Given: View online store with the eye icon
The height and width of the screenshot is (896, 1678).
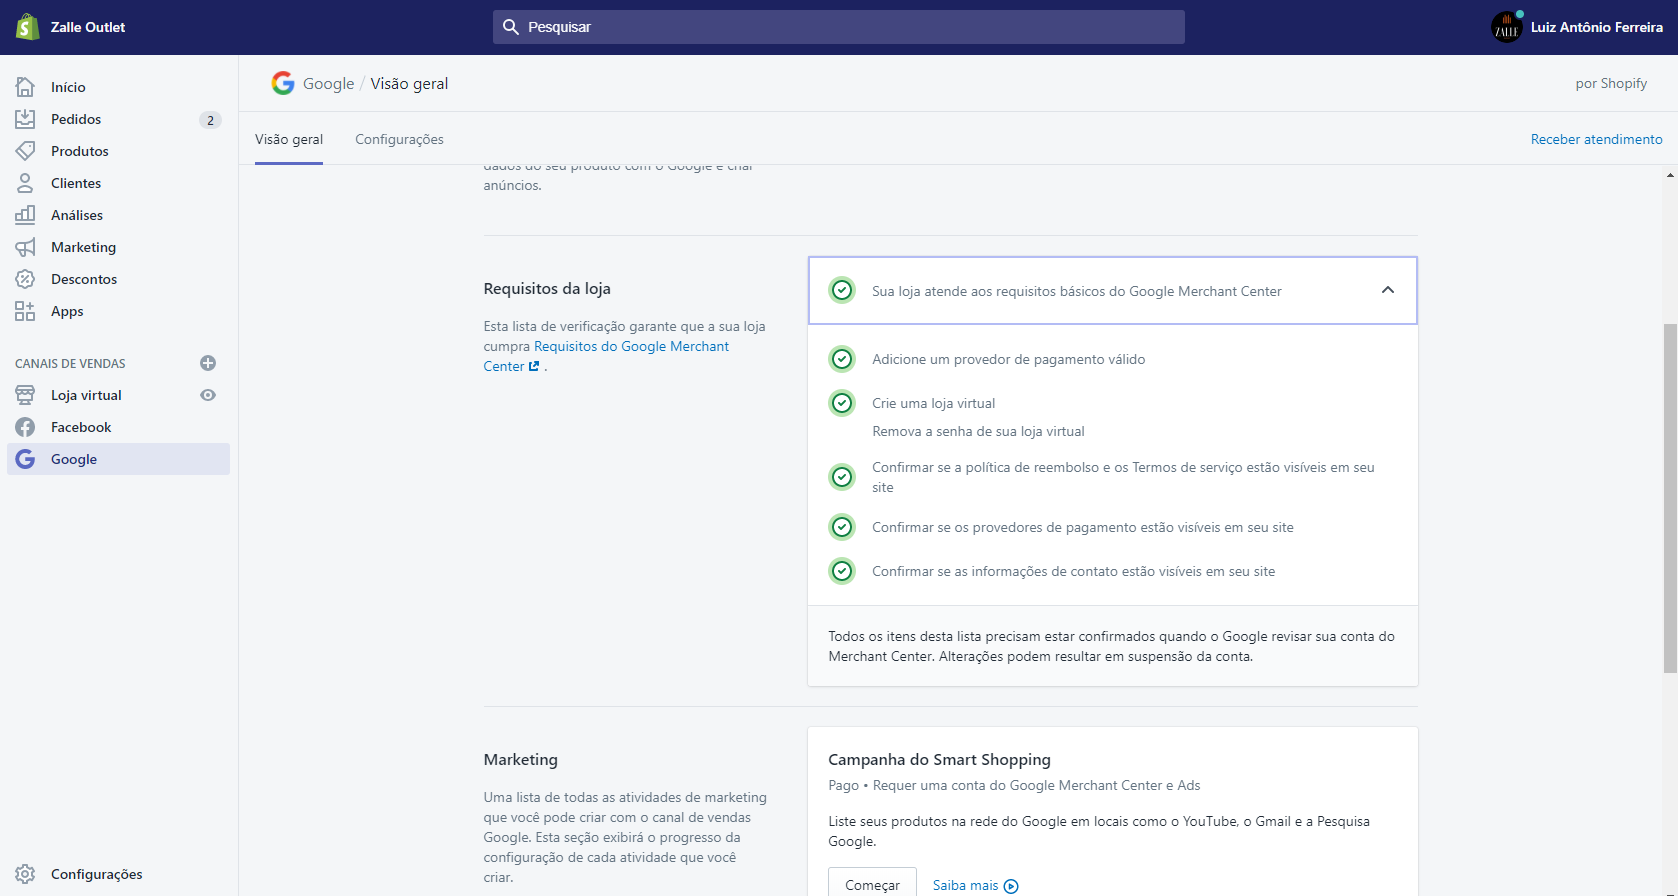Looking at the screenshot, I should coord(208,395).
